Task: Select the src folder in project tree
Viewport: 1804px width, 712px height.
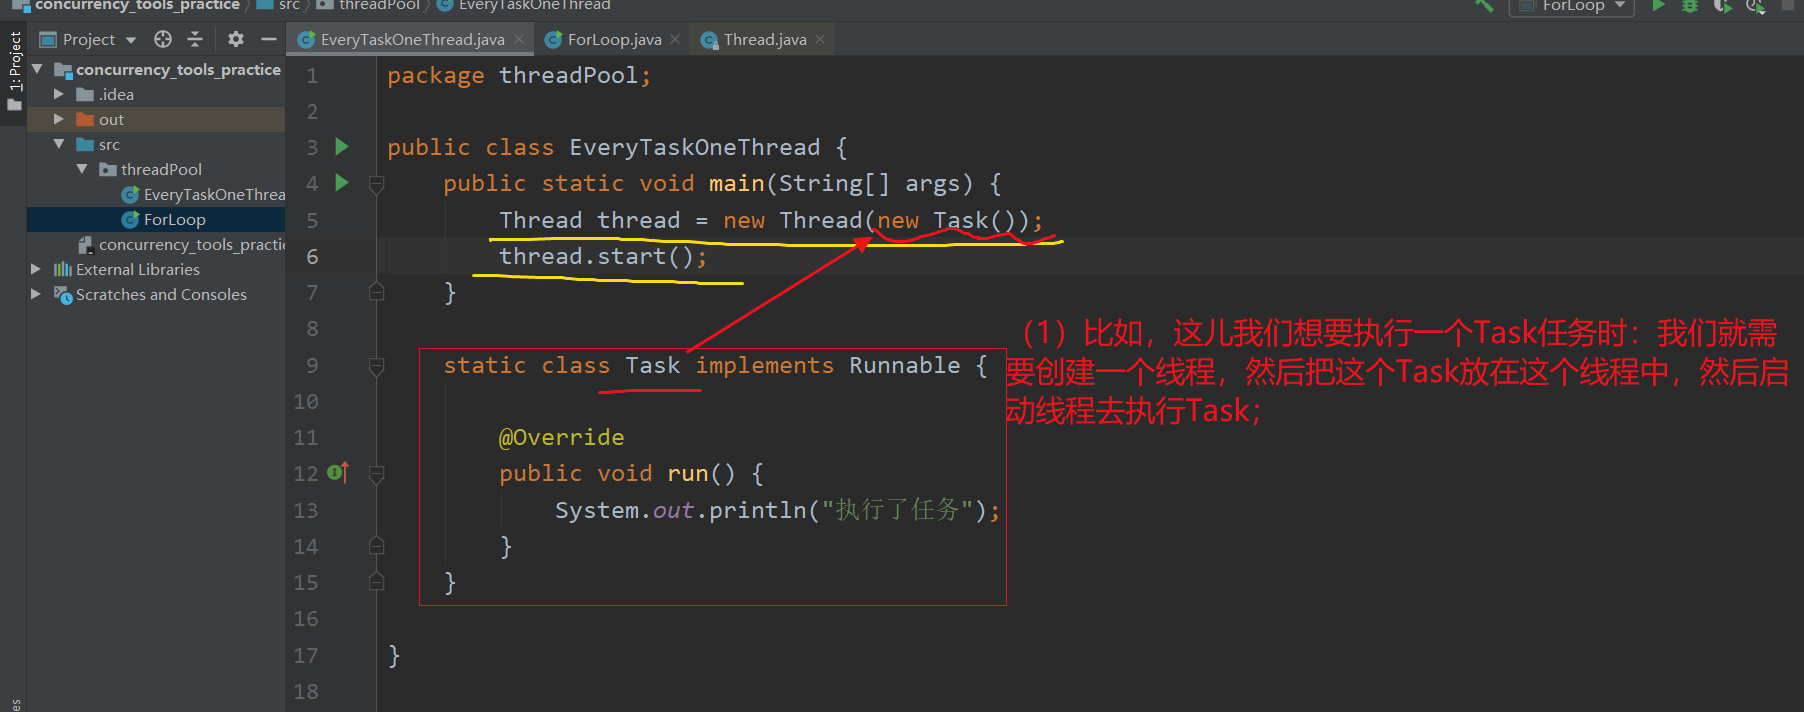Action: pyautogui.click(x=109, y=144)
